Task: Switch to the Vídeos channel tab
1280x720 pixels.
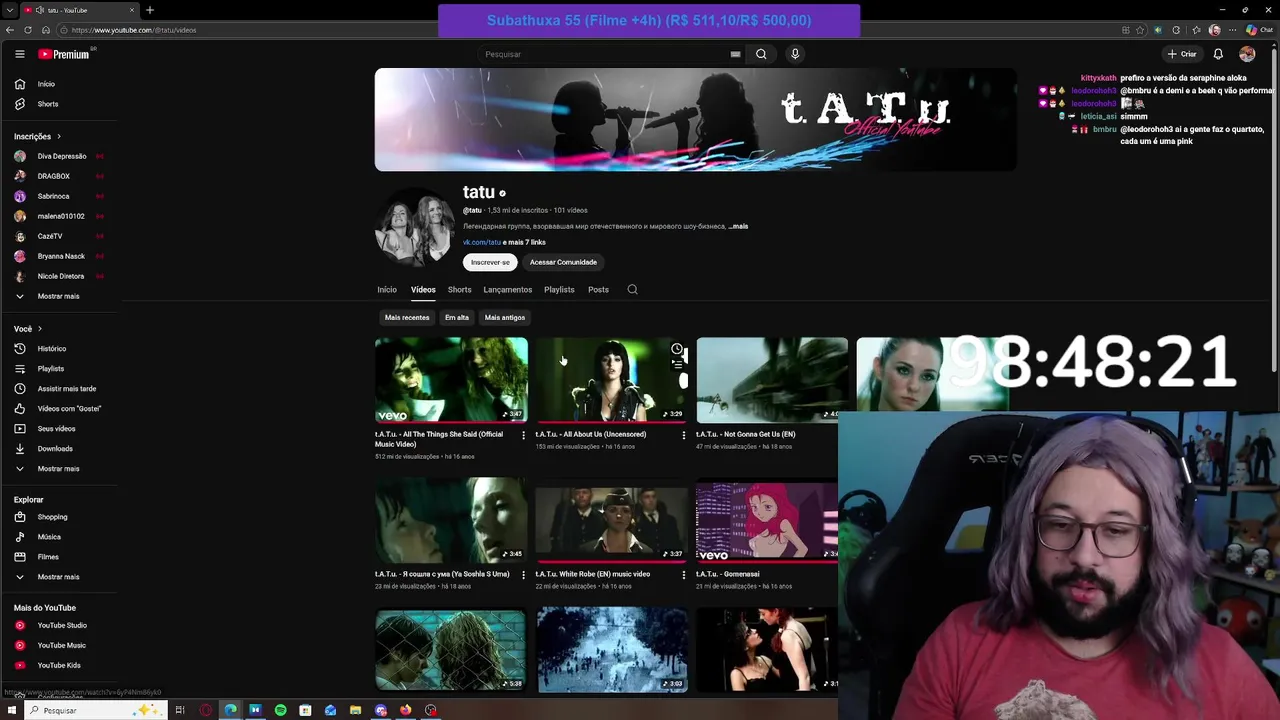Action: 423,290
